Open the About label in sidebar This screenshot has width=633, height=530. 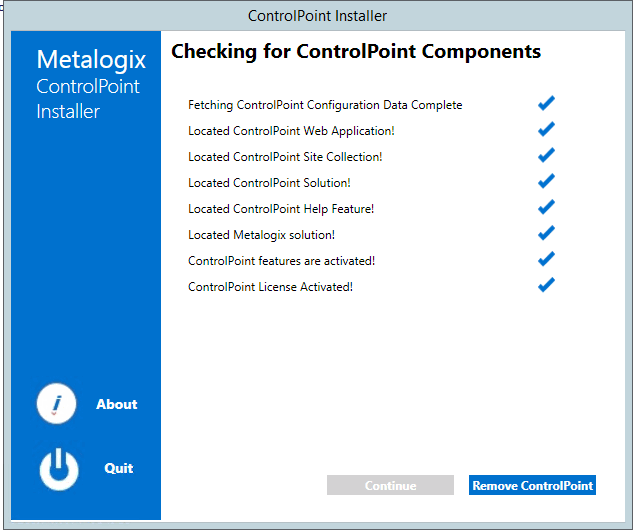[x=116, y=405]
